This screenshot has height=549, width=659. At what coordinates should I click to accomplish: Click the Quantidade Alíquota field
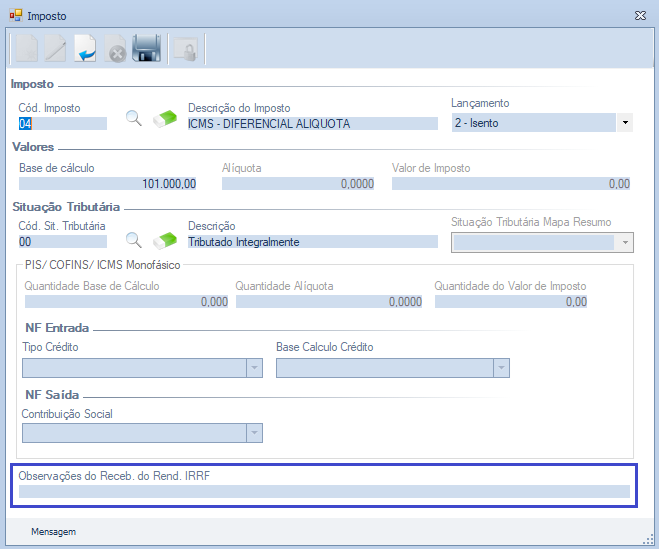pos(329,301)
